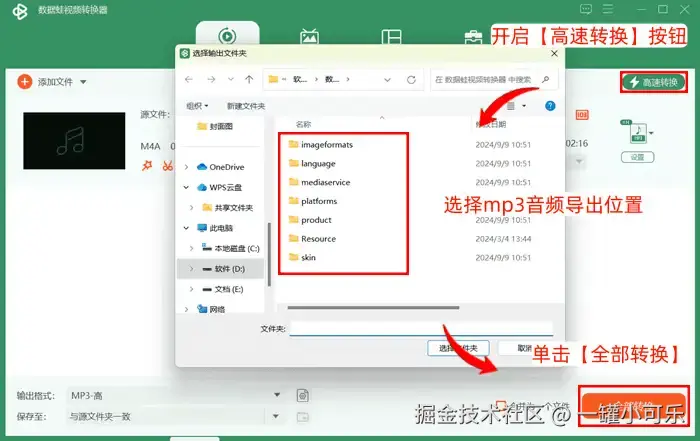This screenshot has width=700, height=441.
Task: Click the scissors cut icon
Action: (167, 166)
